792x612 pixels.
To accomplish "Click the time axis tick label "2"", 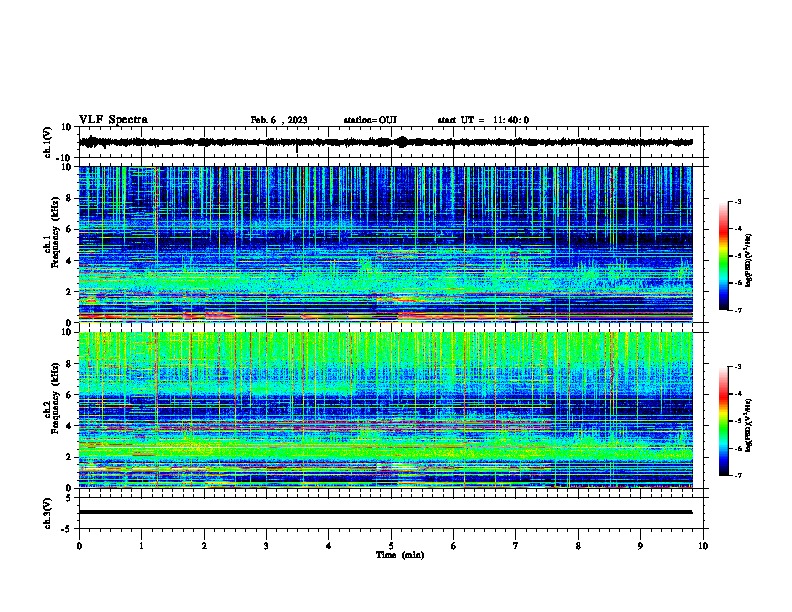I will pyautogui.click(x=204, y=546).
